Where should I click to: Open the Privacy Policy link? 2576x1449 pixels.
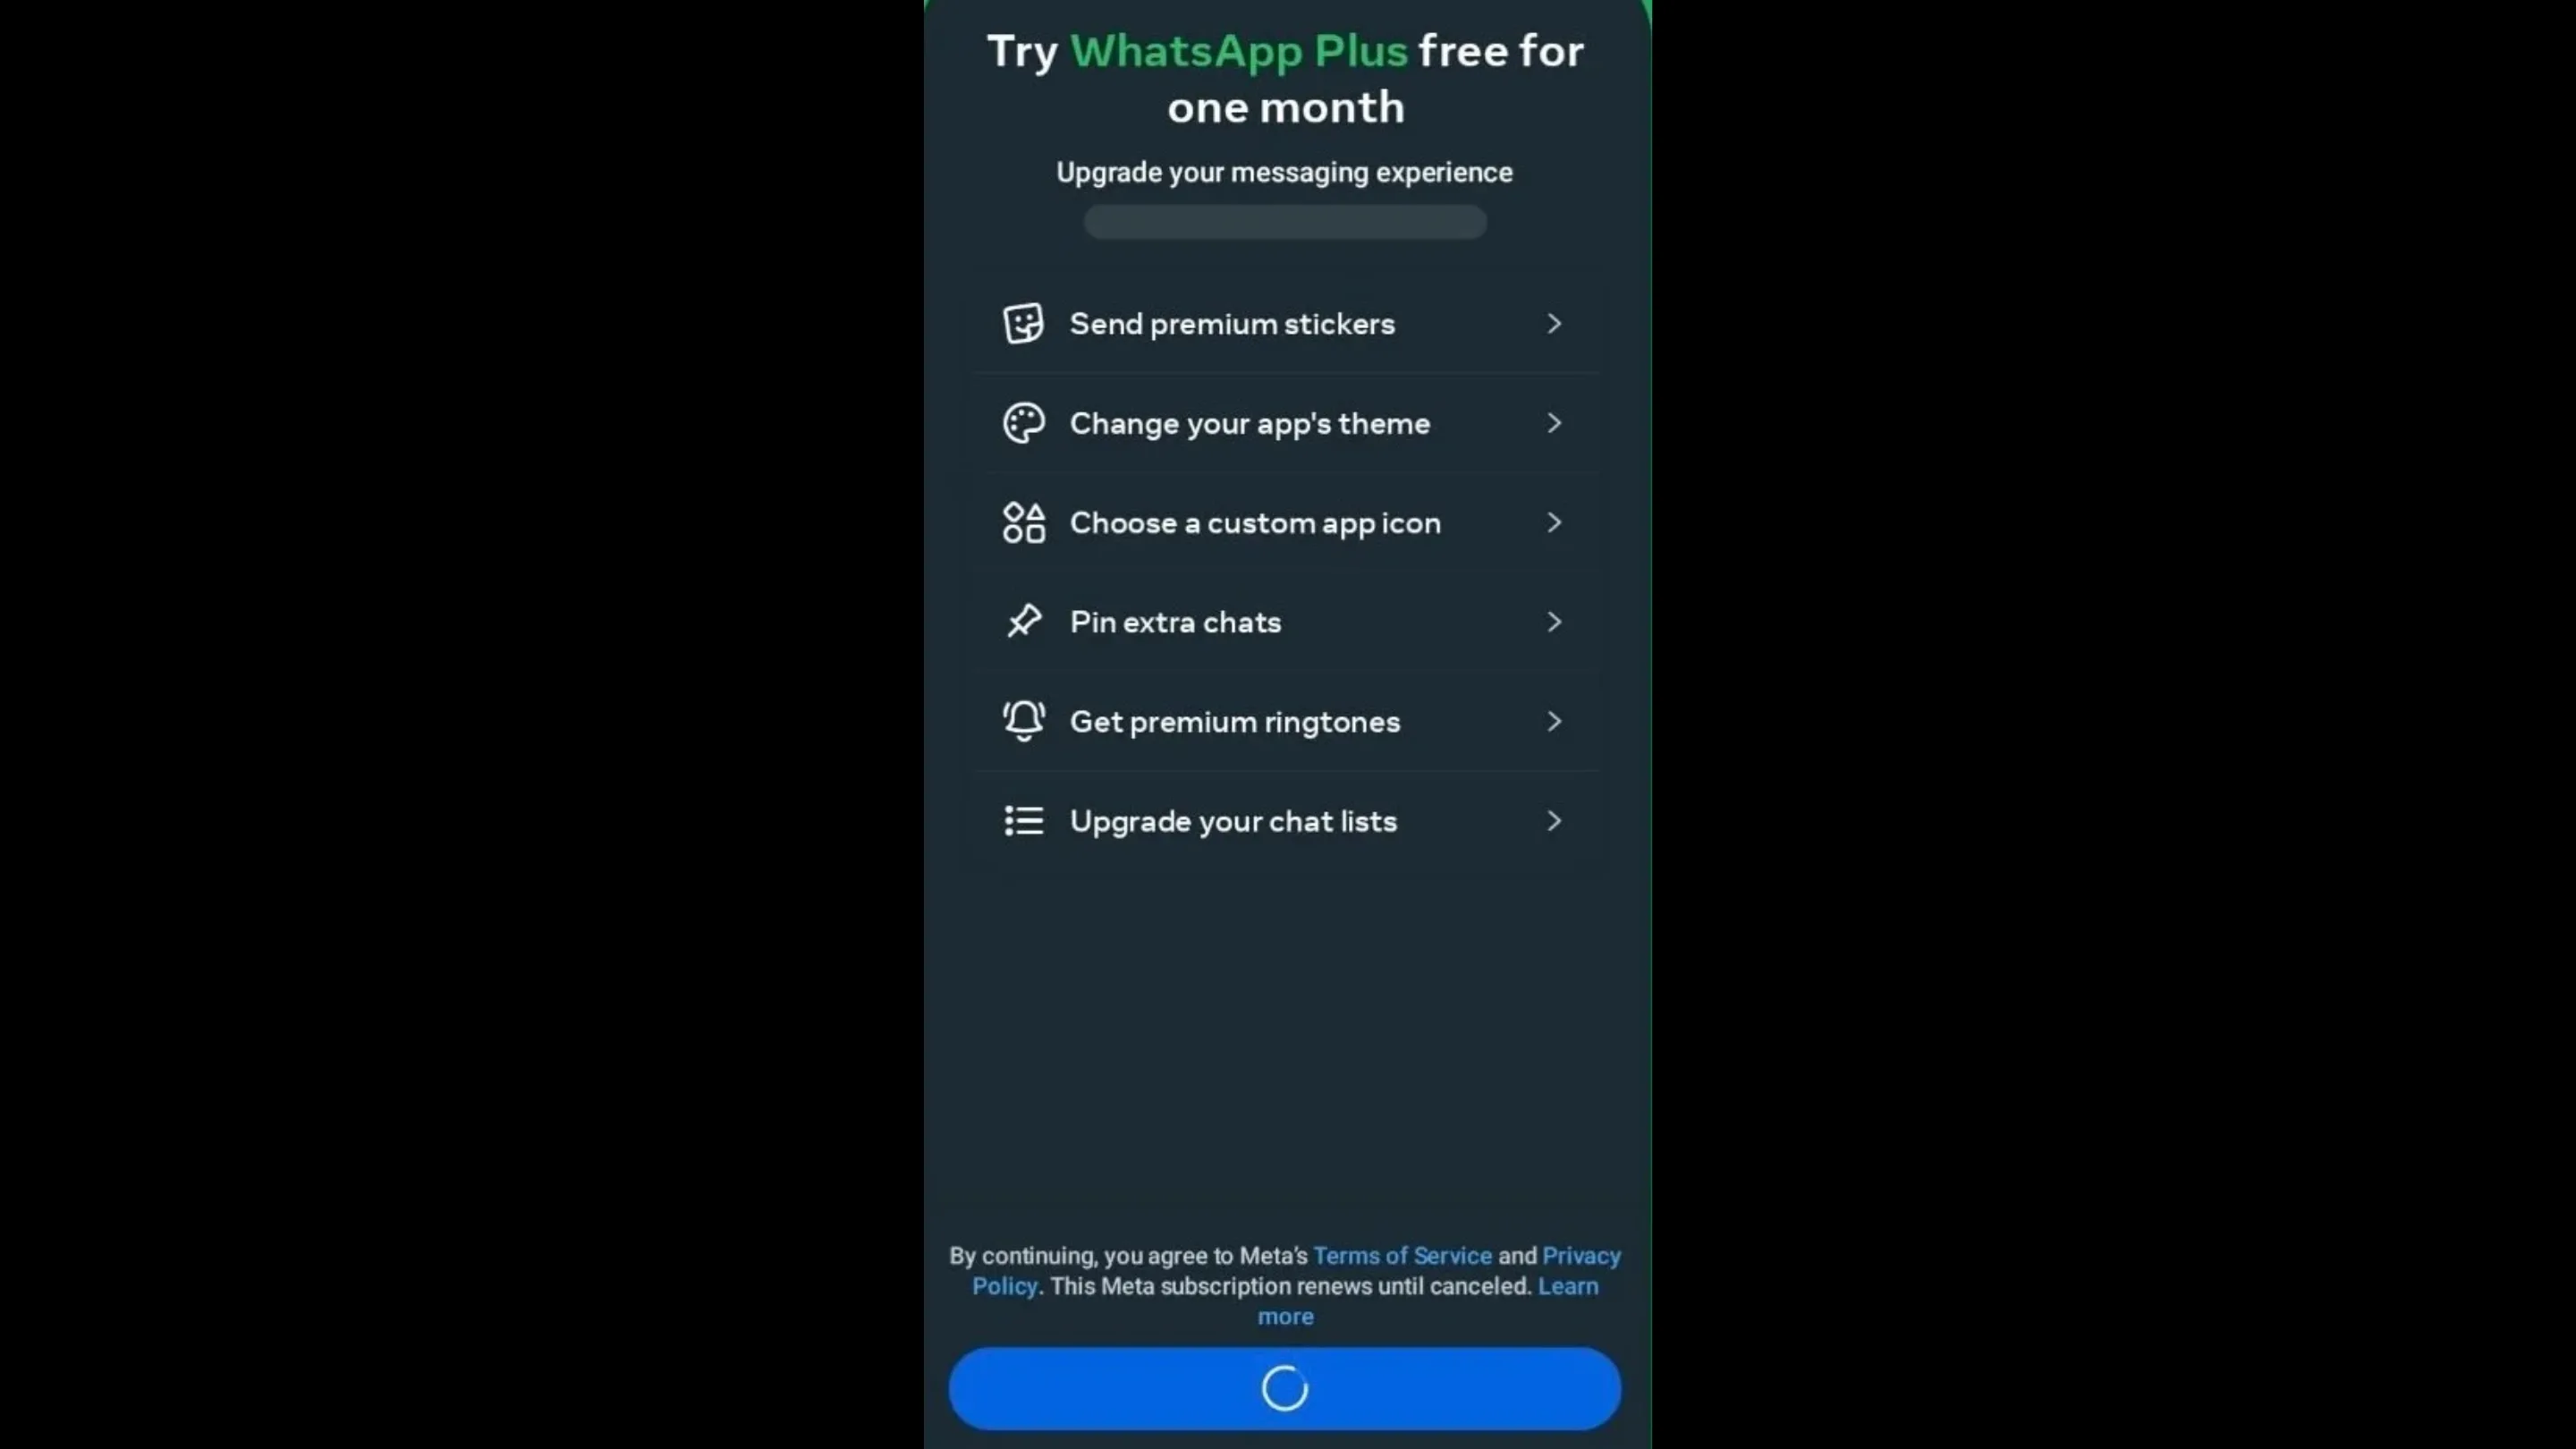[1297, 1271]
